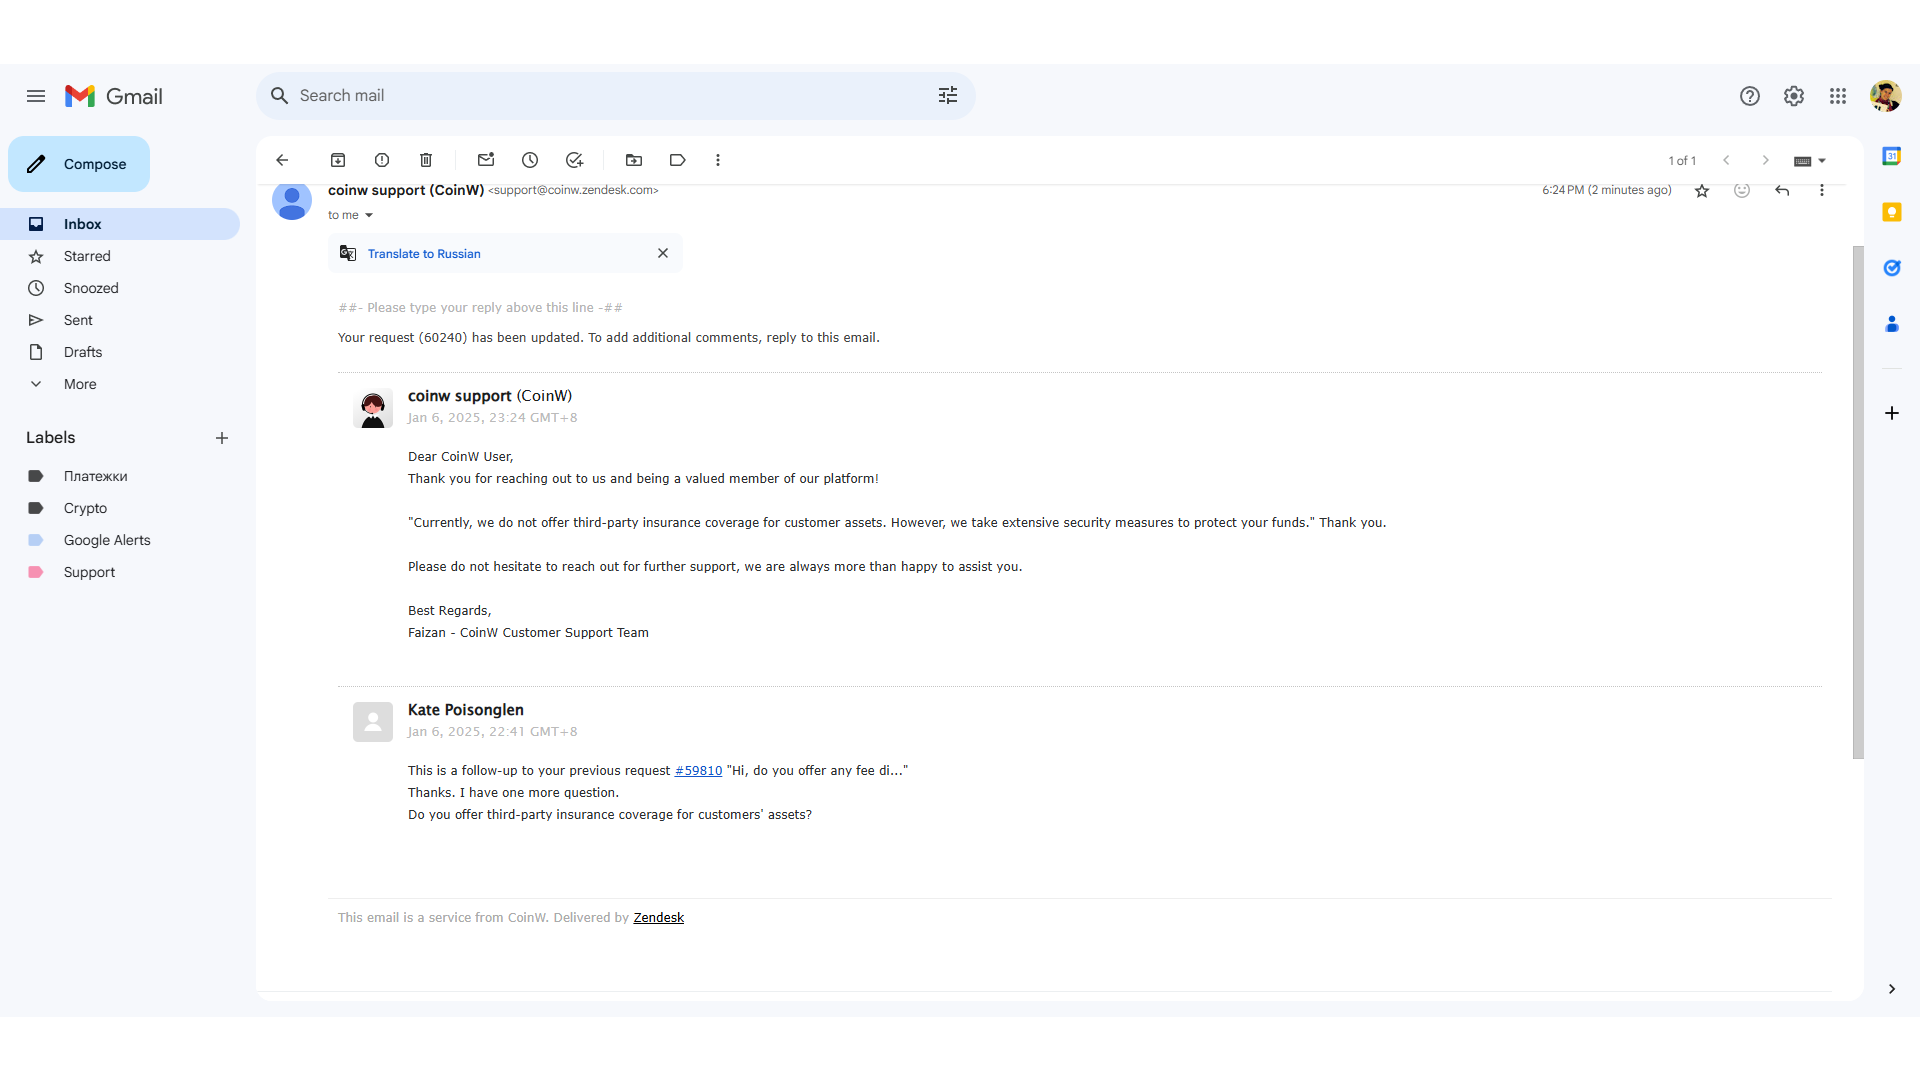Report this email as spam
This screenshot has width=1920, height=1080.
(382, 160)
